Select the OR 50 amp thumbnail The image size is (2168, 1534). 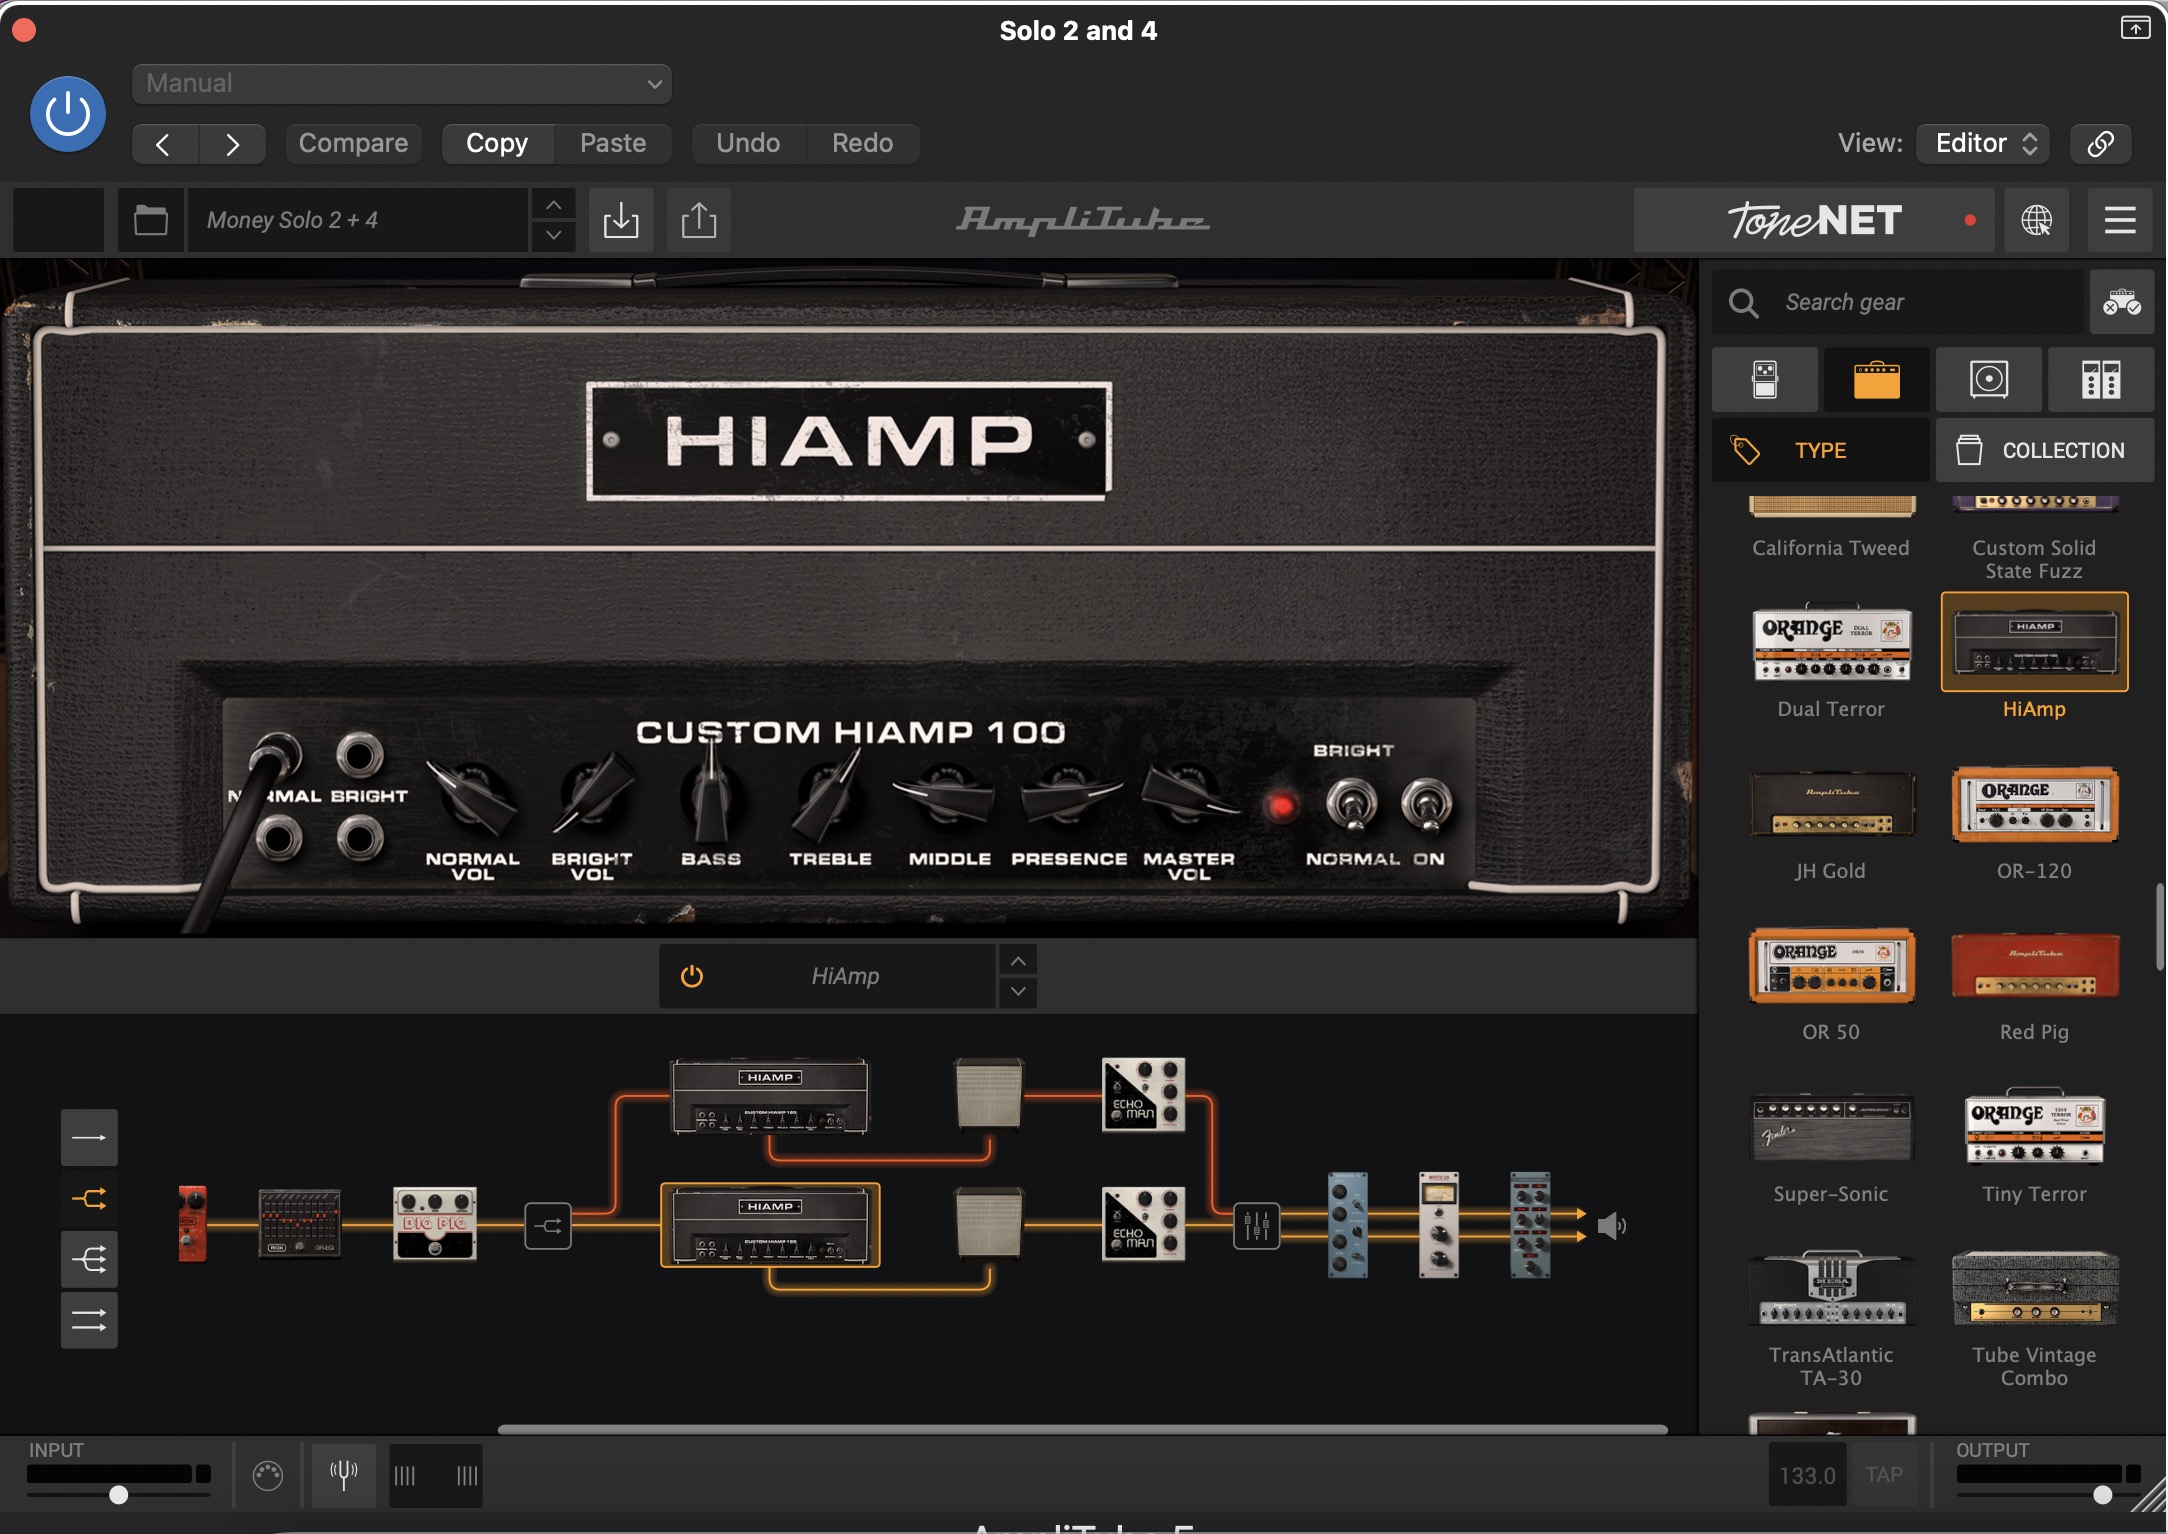(x=1831, y=966)
